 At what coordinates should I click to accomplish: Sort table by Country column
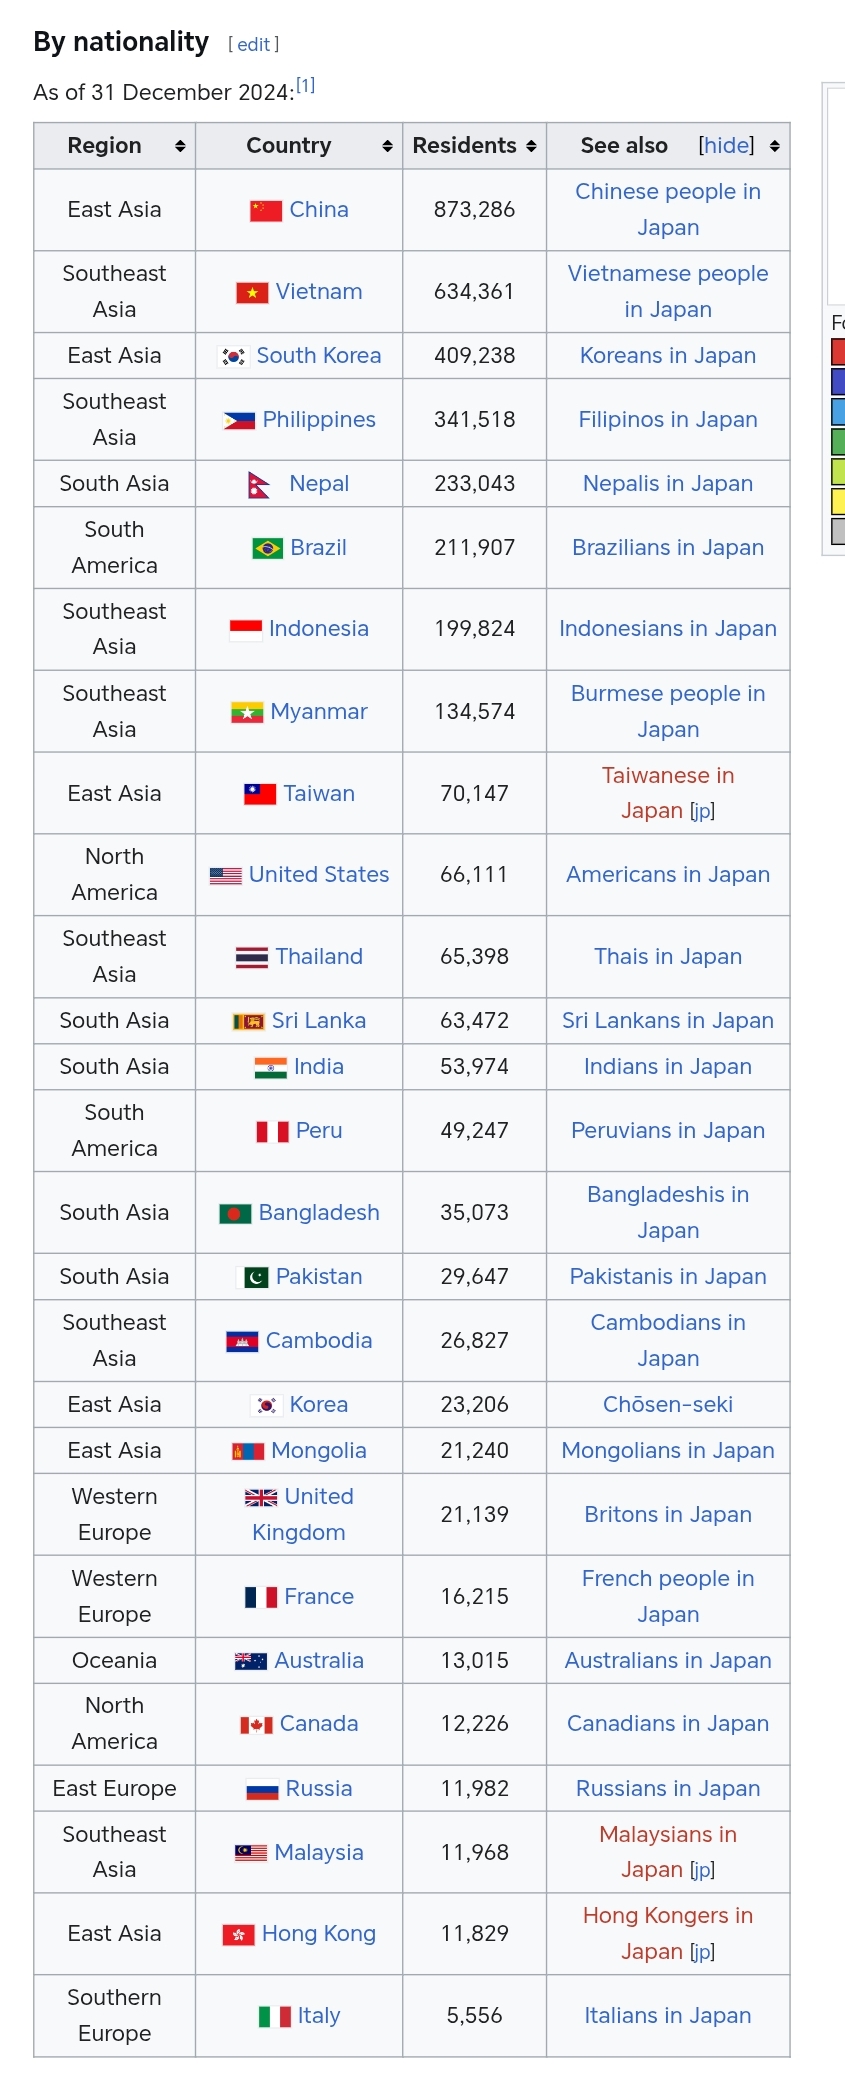coord(387,146)
